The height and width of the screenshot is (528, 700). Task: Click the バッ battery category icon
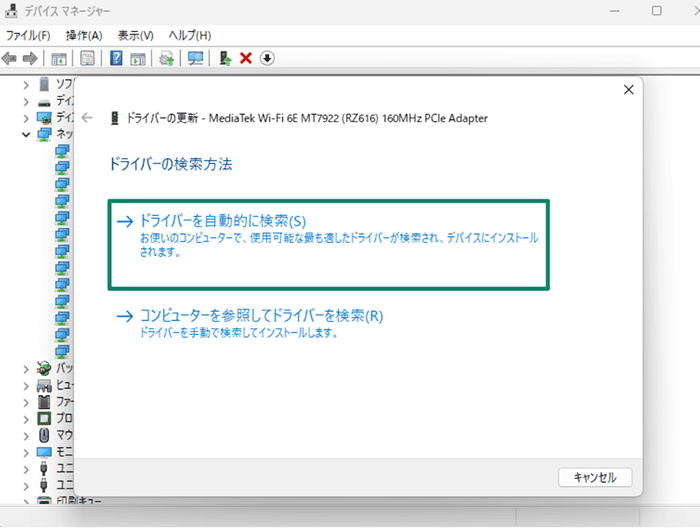point(44,368)
